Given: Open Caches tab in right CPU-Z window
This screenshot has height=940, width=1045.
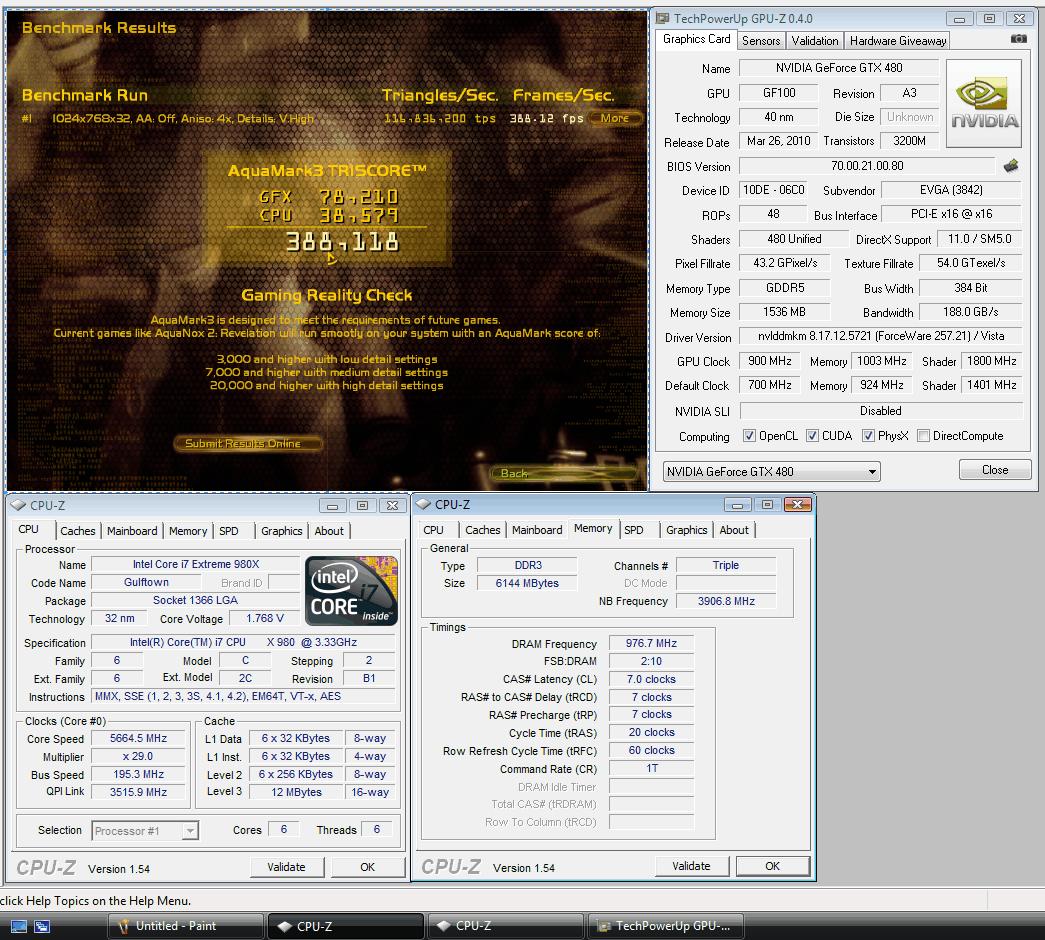Looking at the screenshot, I should click(483, 530).
